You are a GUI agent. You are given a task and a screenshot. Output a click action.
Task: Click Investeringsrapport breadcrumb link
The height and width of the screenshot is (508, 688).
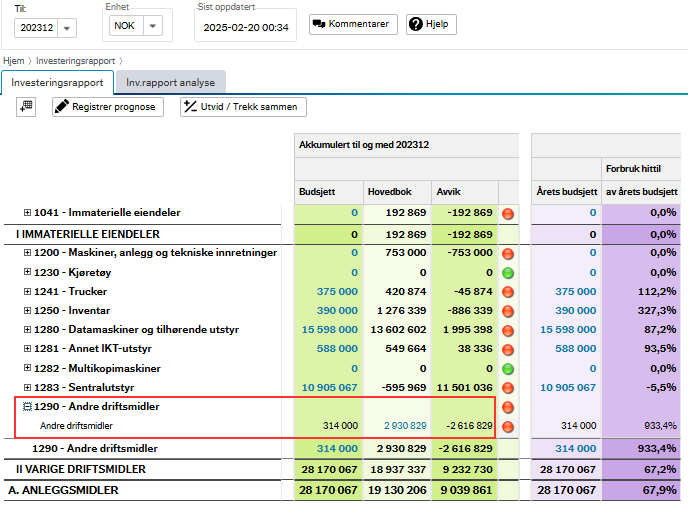coord(75,61)
